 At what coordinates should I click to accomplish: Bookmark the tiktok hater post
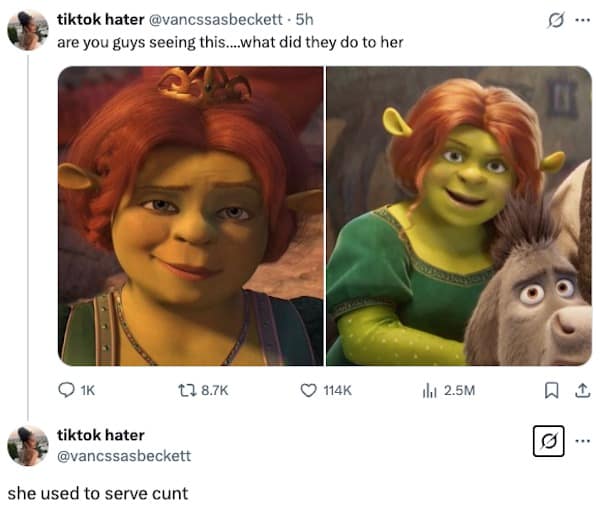point(550,390)
